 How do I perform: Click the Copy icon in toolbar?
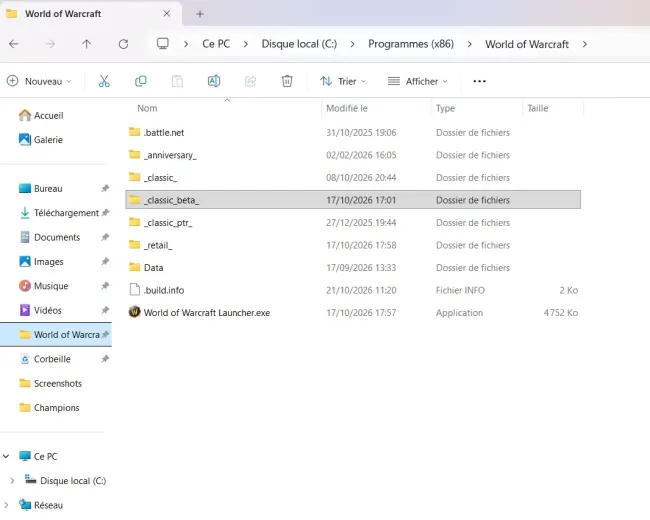click(x=141, y=81)
